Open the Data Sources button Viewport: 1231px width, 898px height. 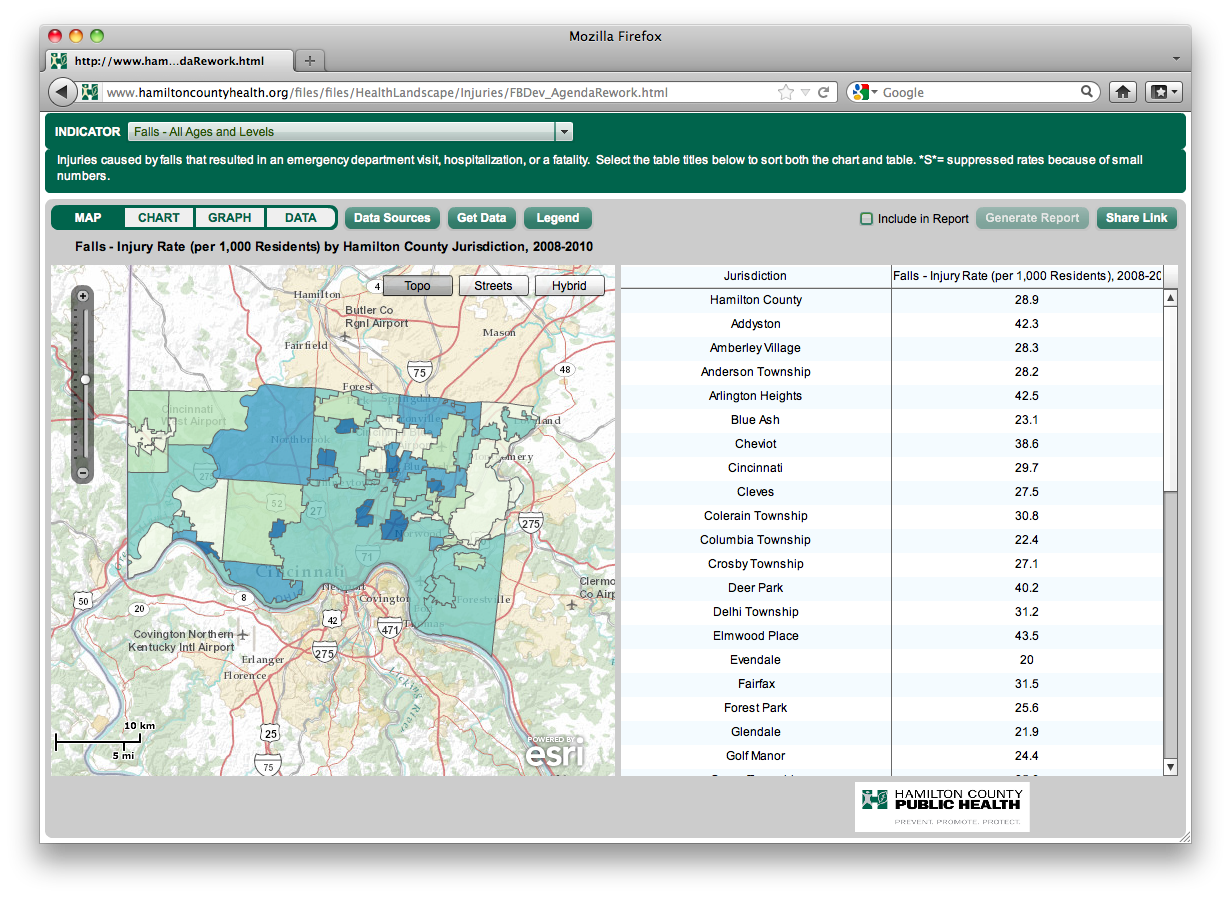pyautogui.click(x=392, y=218)
